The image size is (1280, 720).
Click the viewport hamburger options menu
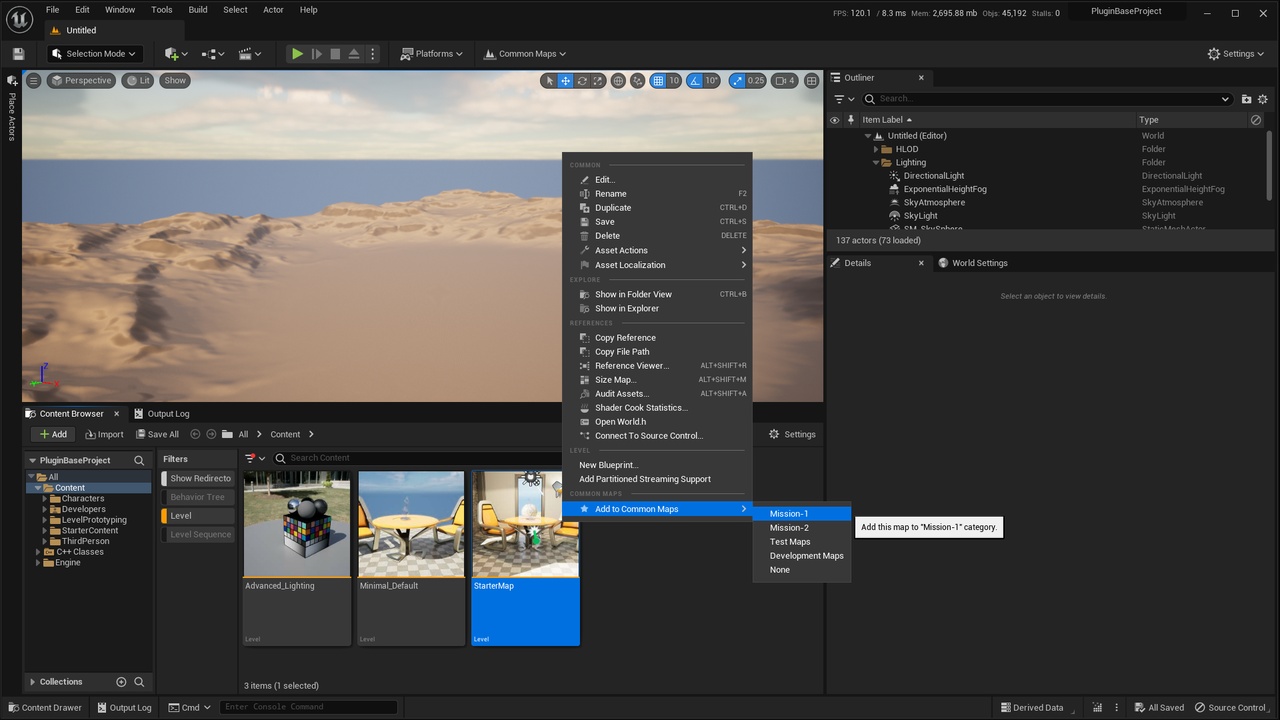tap(33, 81)
